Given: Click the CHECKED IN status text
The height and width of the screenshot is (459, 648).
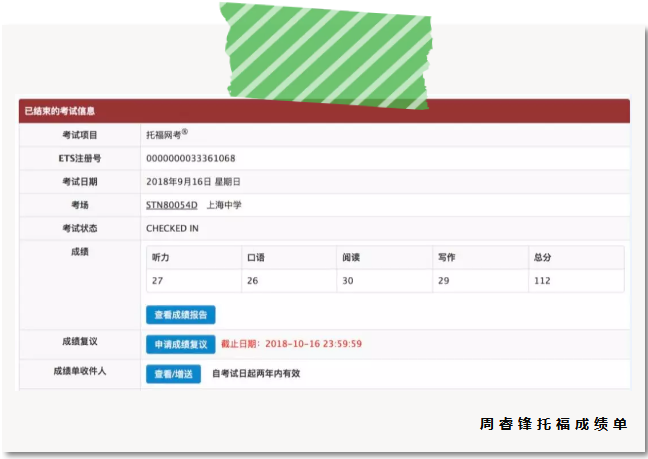Looking at the screenshot, I should point(172,228).
